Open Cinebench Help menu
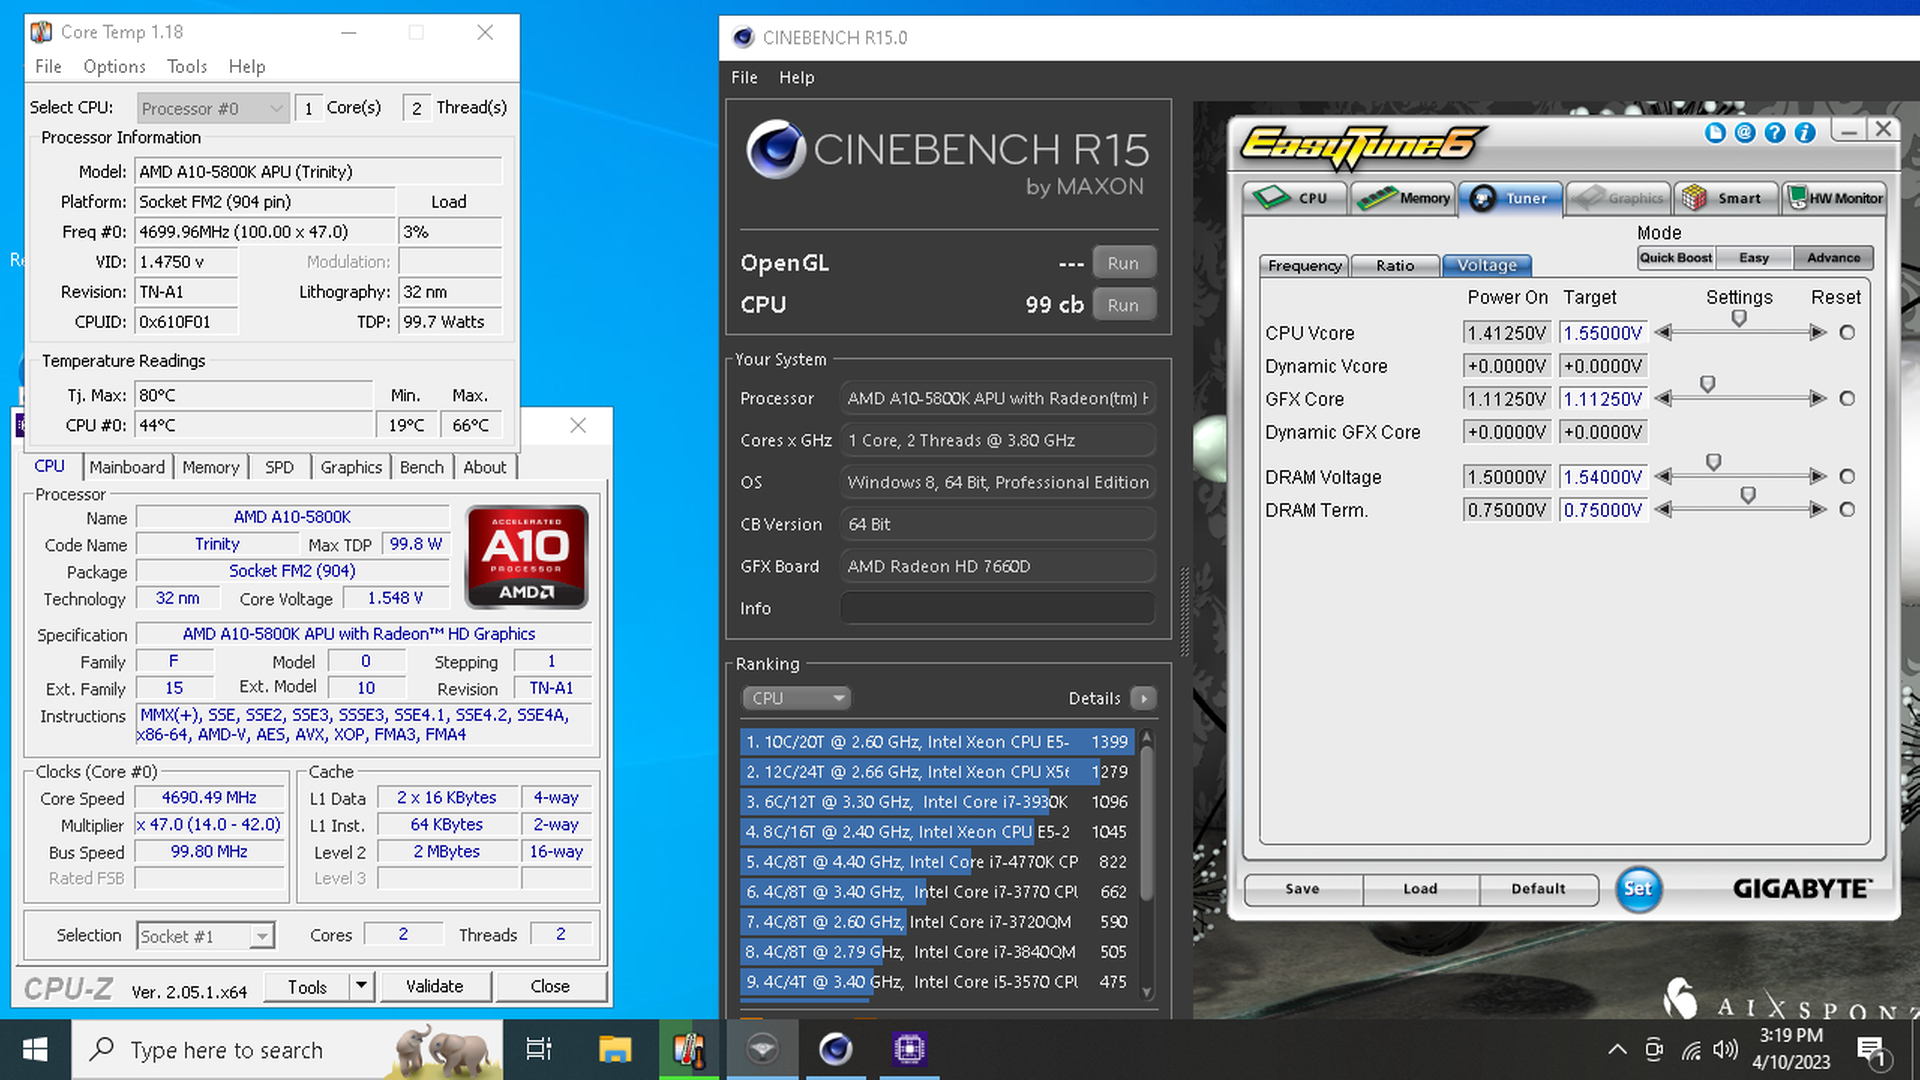The height and width of the screenshot is (1080, 1920). click(x=796, y=78)
